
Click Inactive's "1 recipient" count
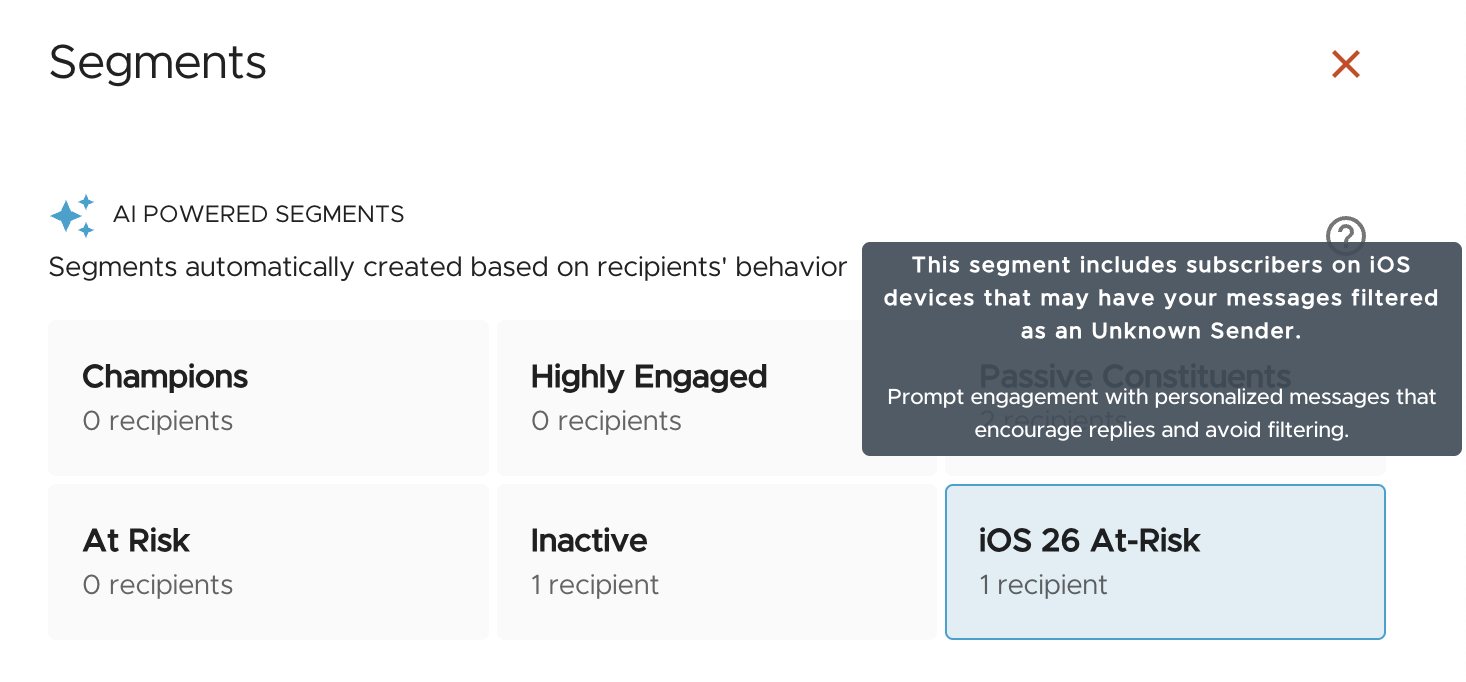click(x=595, y=585)
